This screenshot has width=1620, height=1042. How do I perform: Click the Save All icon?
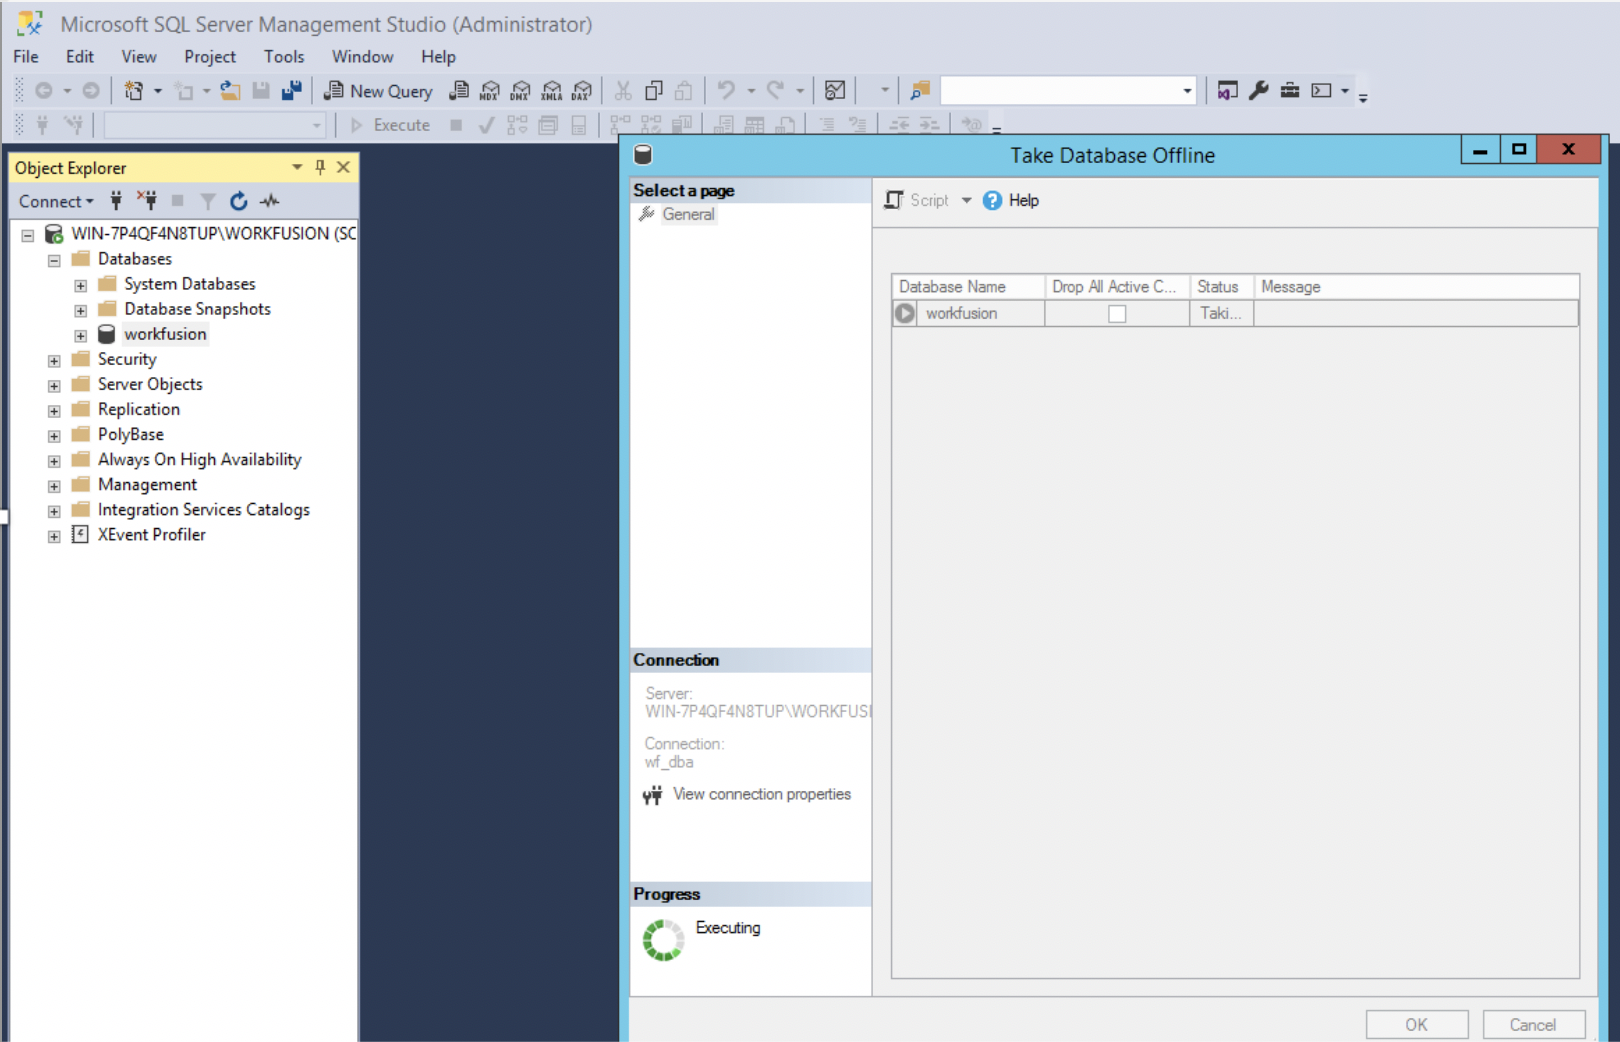click(292, 91)
